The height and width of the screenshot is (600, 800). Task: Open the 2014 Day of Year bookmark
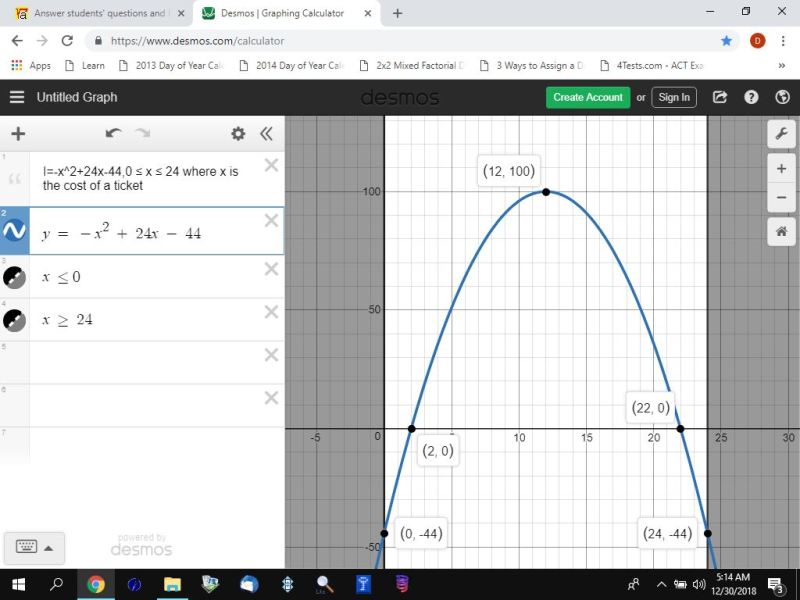click(x=292, y=65)
